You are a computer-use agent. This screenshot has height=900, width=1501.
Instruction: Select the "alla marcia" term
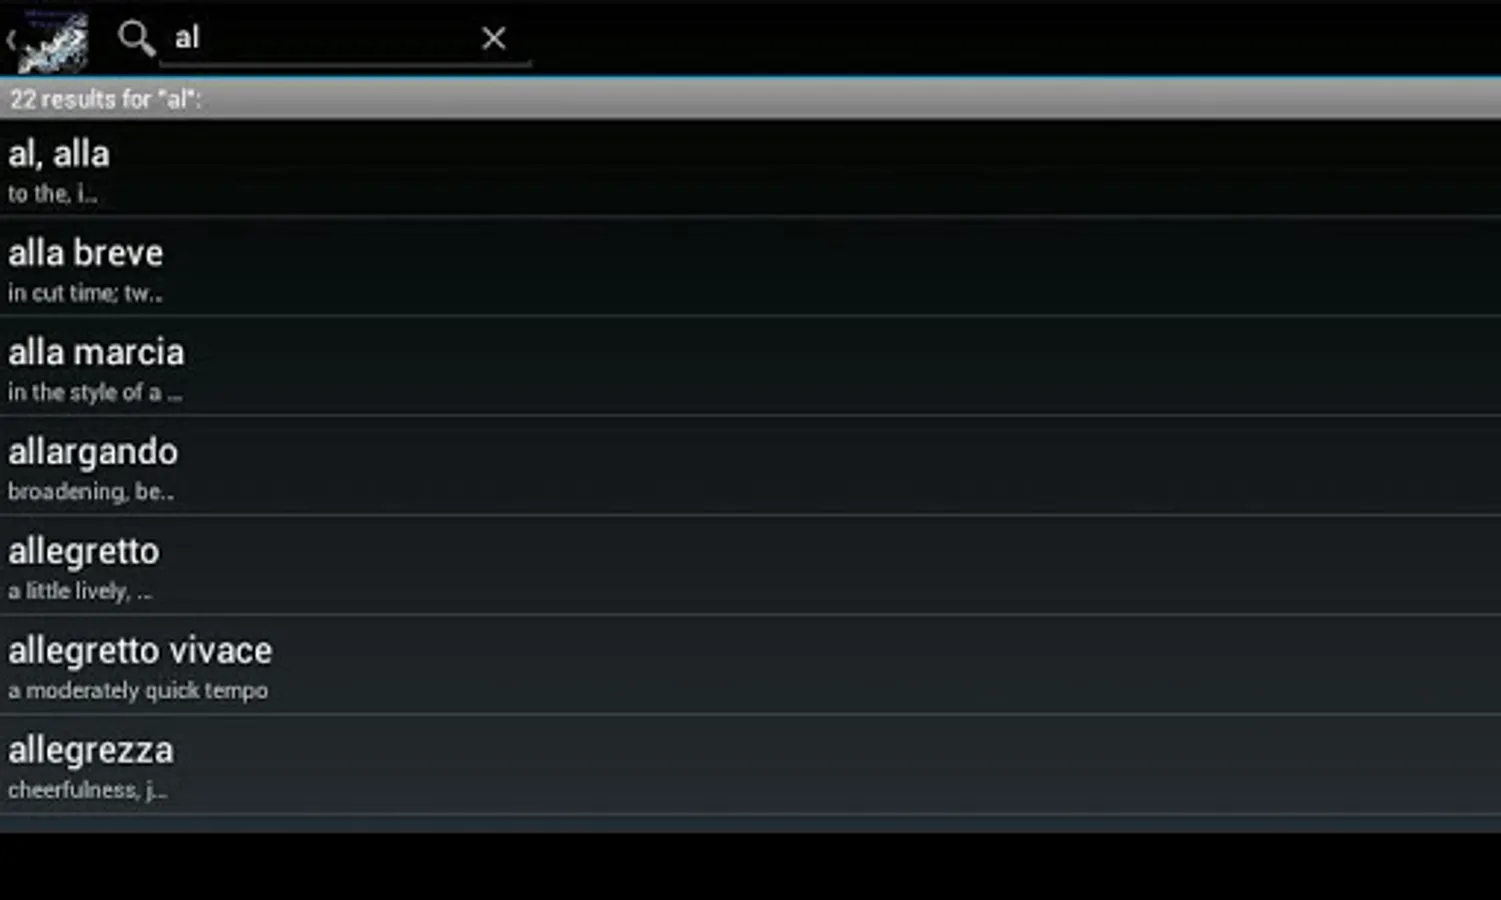(750, 366)
